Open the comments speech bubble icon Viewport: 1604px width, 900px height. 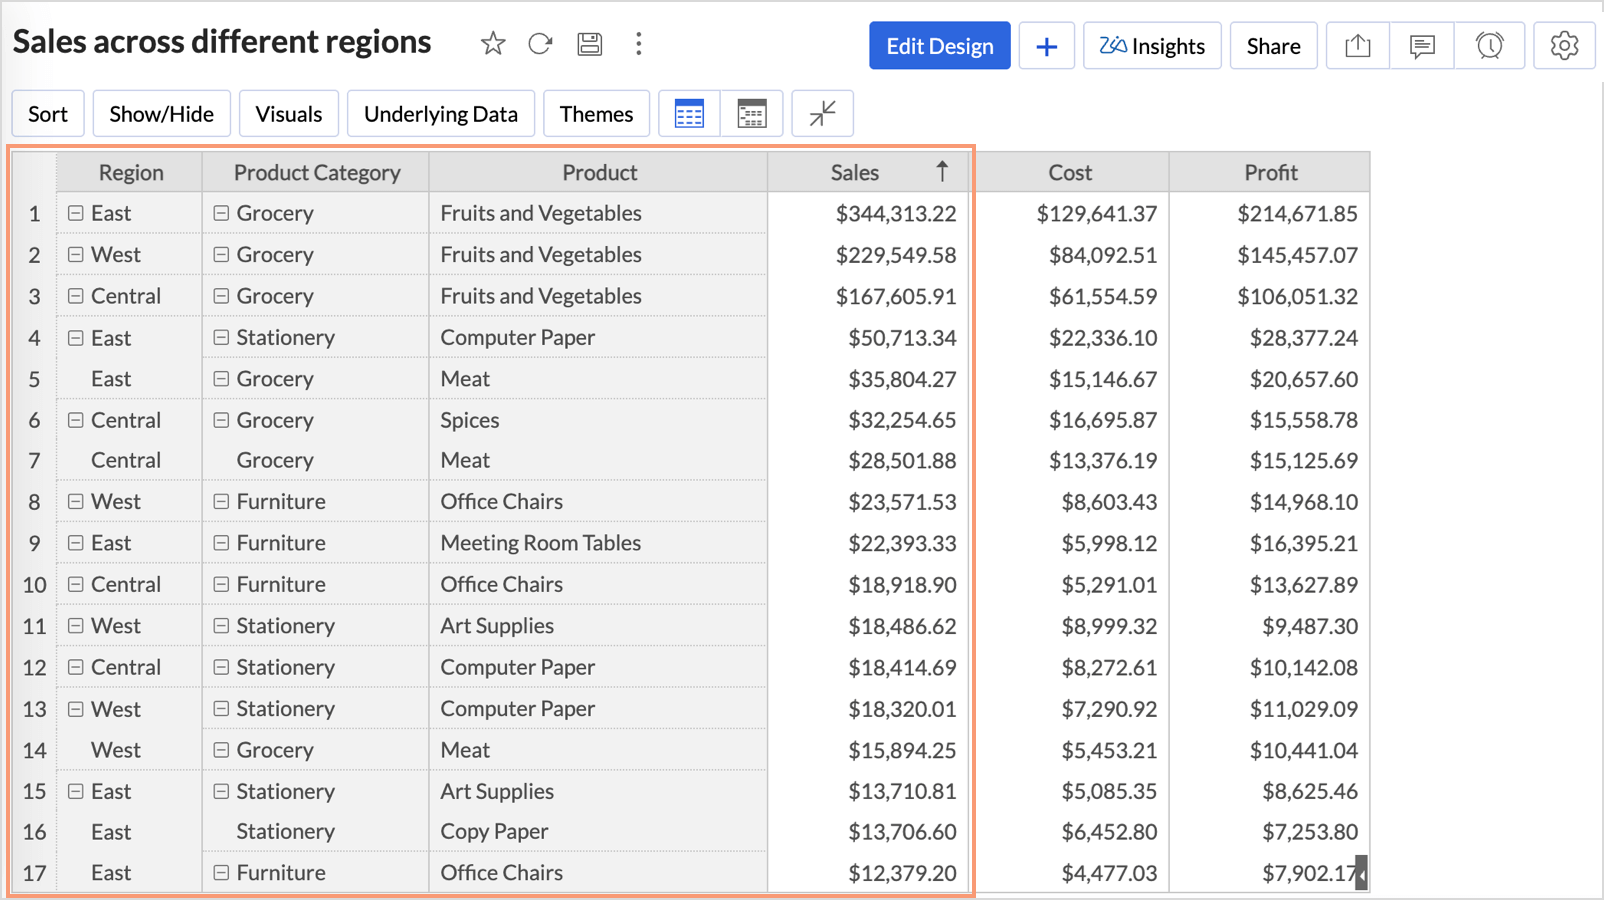pos(1422,46)
